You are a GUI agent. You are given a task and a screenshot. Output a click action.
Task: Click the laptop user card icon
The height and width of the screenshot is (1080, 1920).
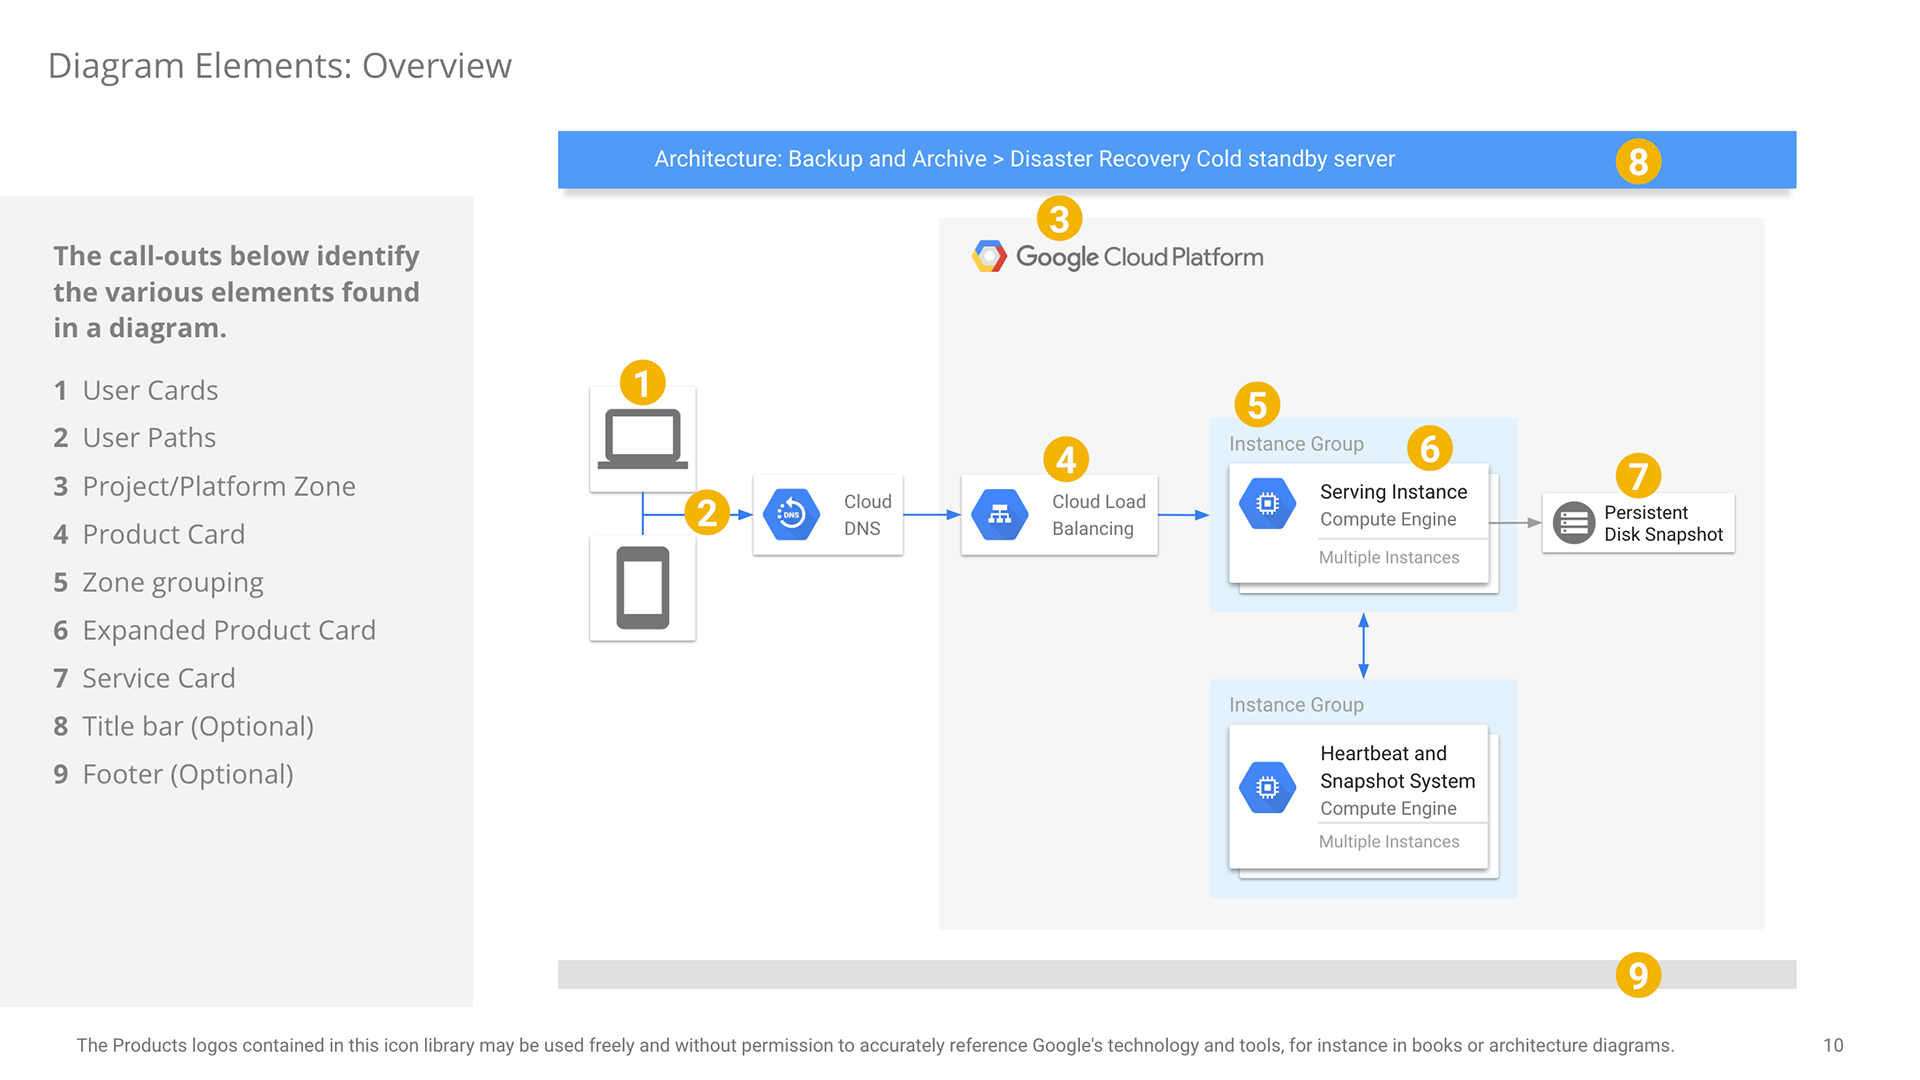(x=643, y=438)
